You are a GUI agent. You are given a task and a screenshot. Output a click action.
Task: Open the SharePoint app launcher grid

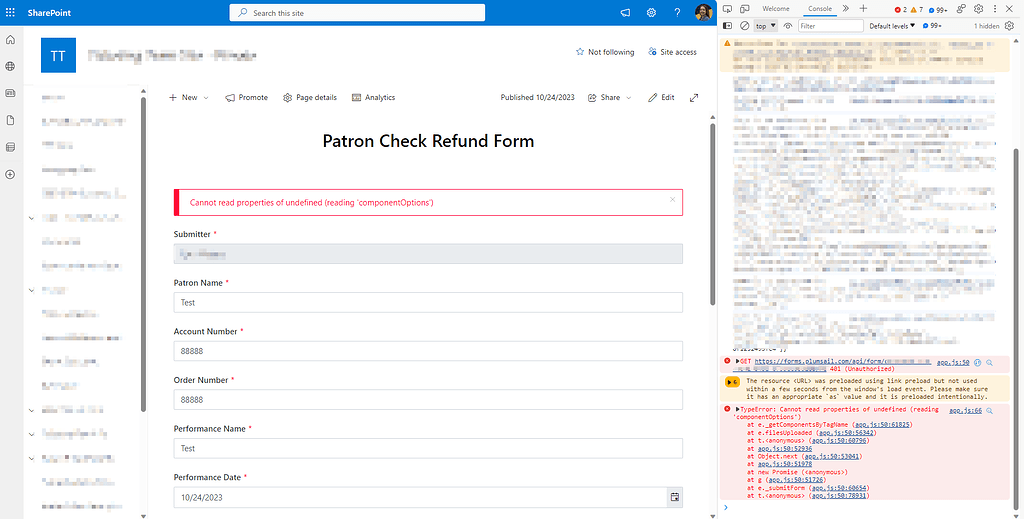click(12, 13)
